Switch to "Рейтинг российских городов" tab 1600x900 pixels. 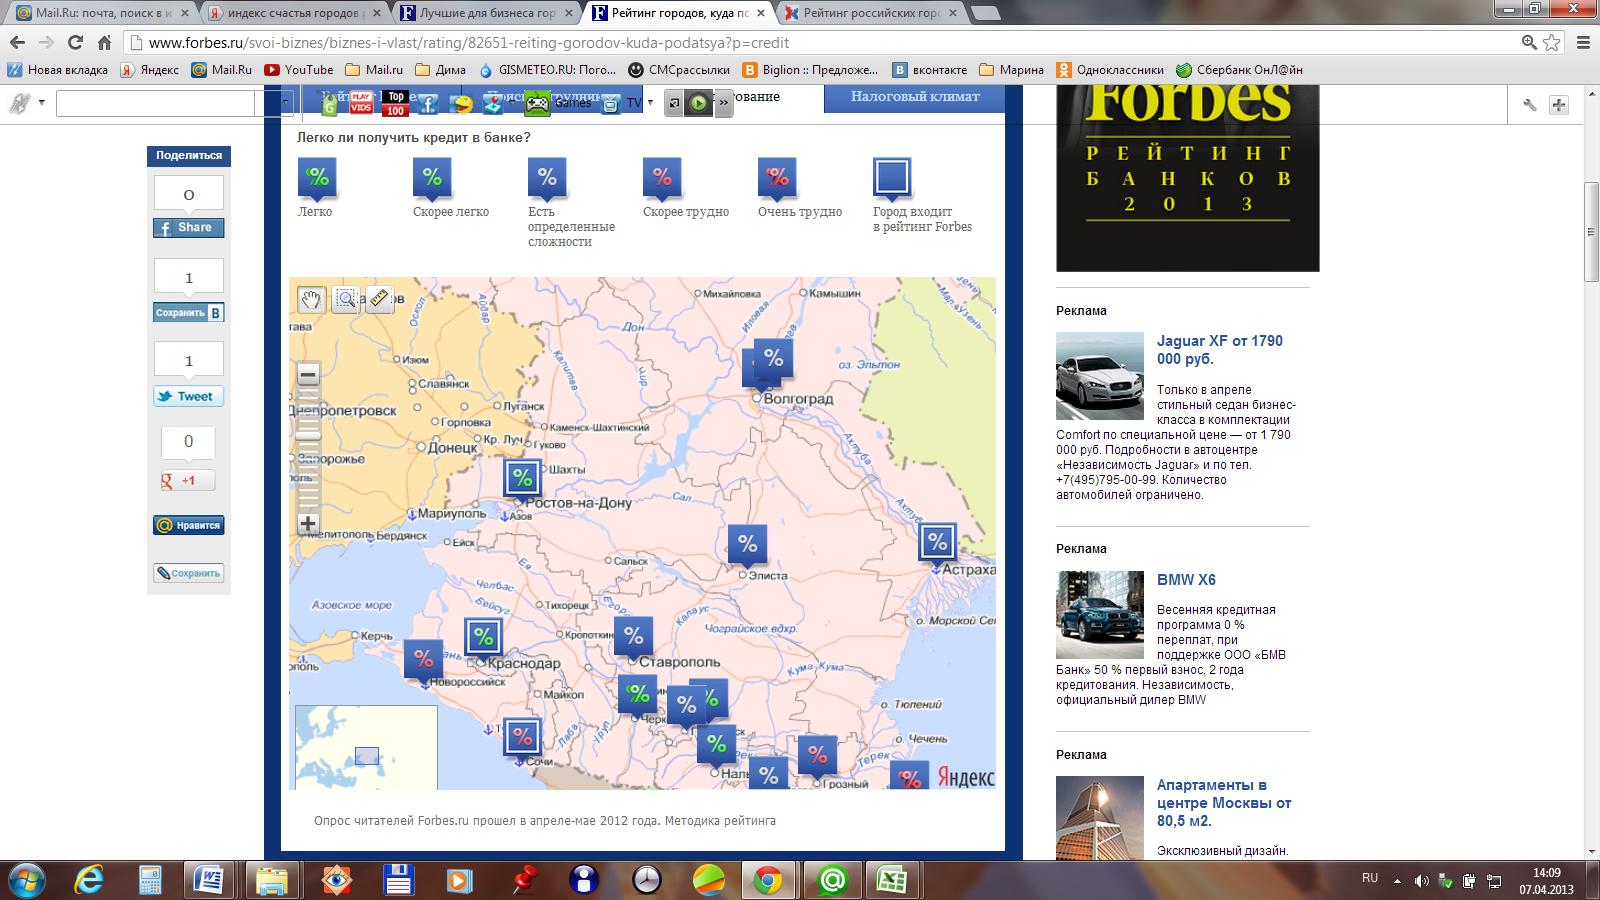869,13
